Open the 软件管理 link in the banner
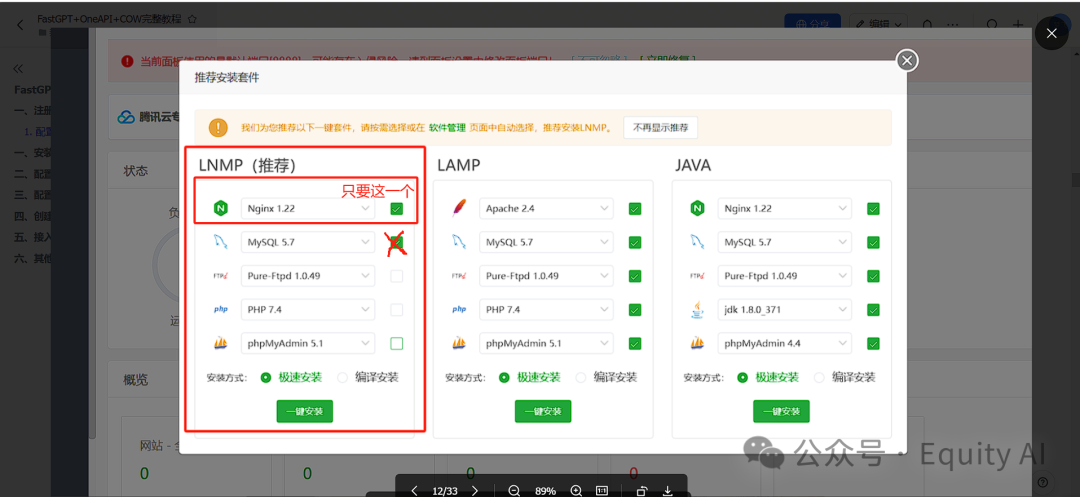 [448, 127]
